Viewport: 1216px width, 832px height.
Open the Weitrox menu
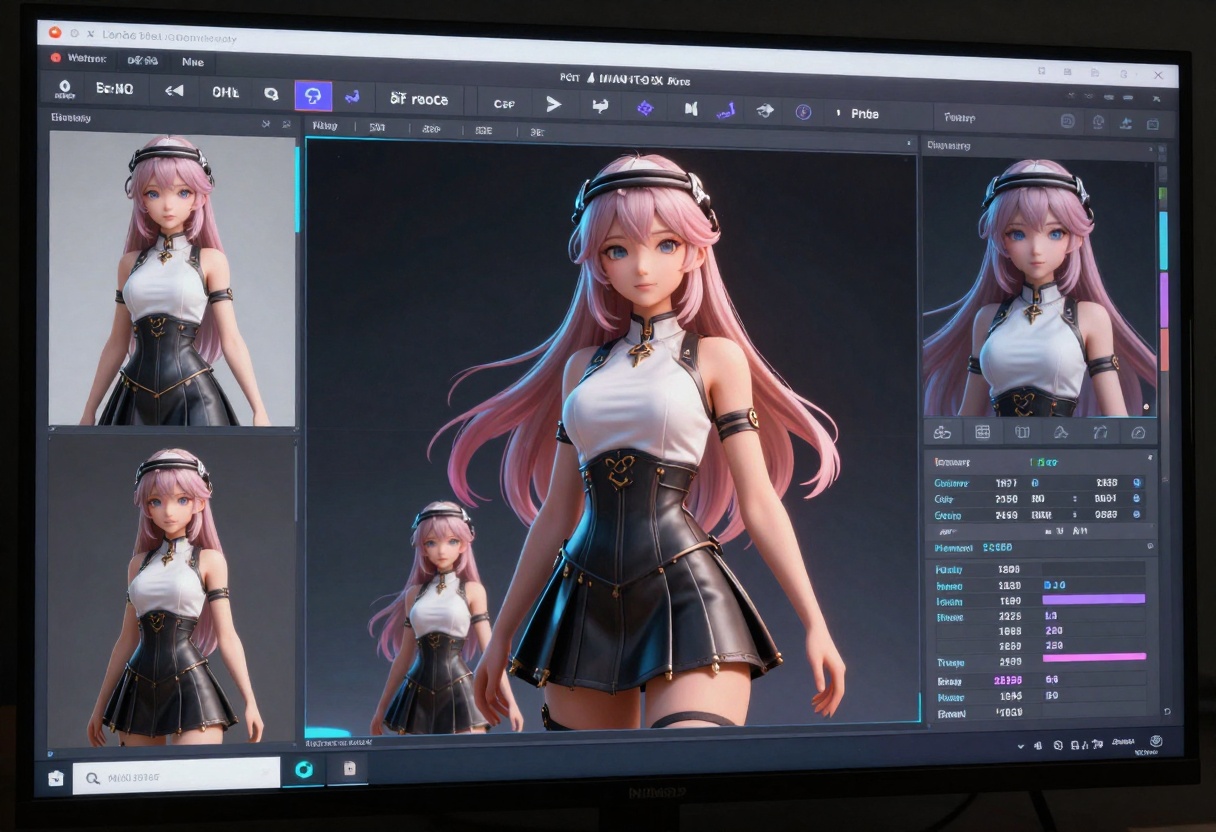pos(86,58)
